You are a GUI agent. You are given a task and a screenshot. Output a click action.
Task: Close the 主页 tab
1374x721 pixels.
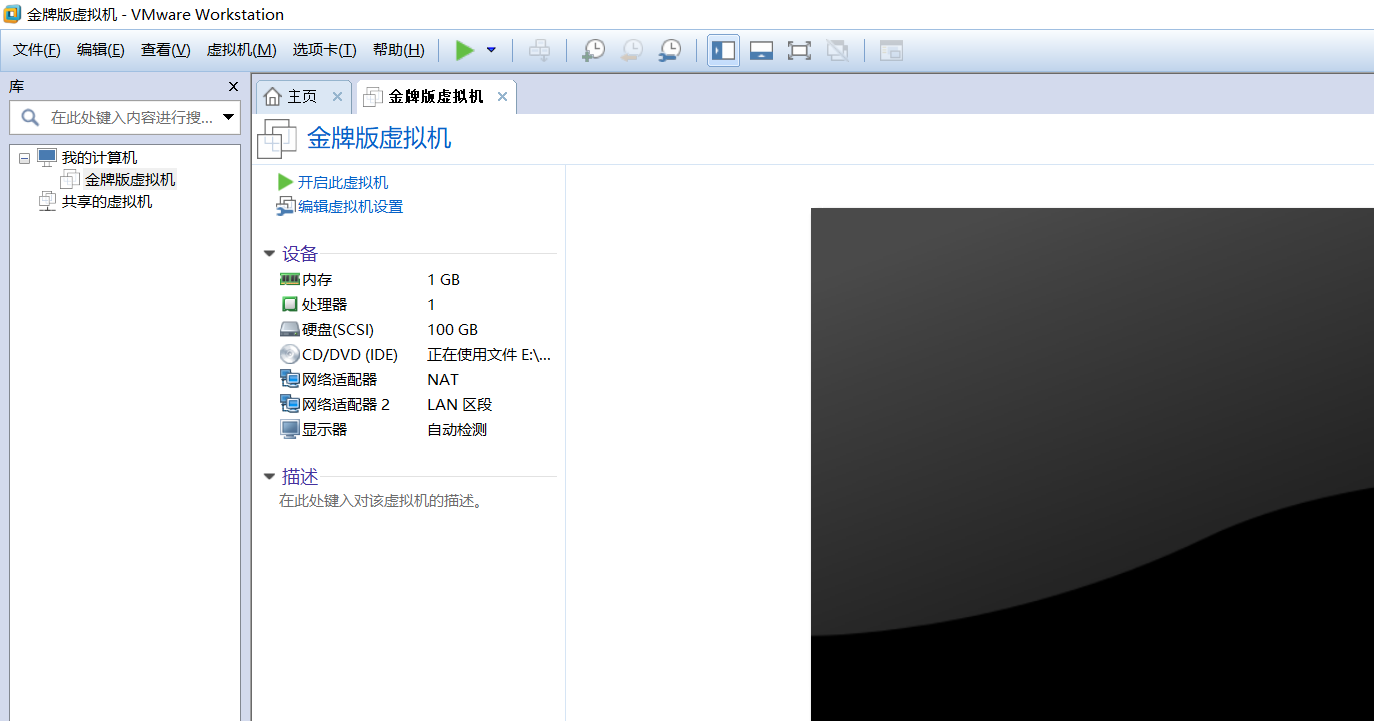[x=337, y=97]
